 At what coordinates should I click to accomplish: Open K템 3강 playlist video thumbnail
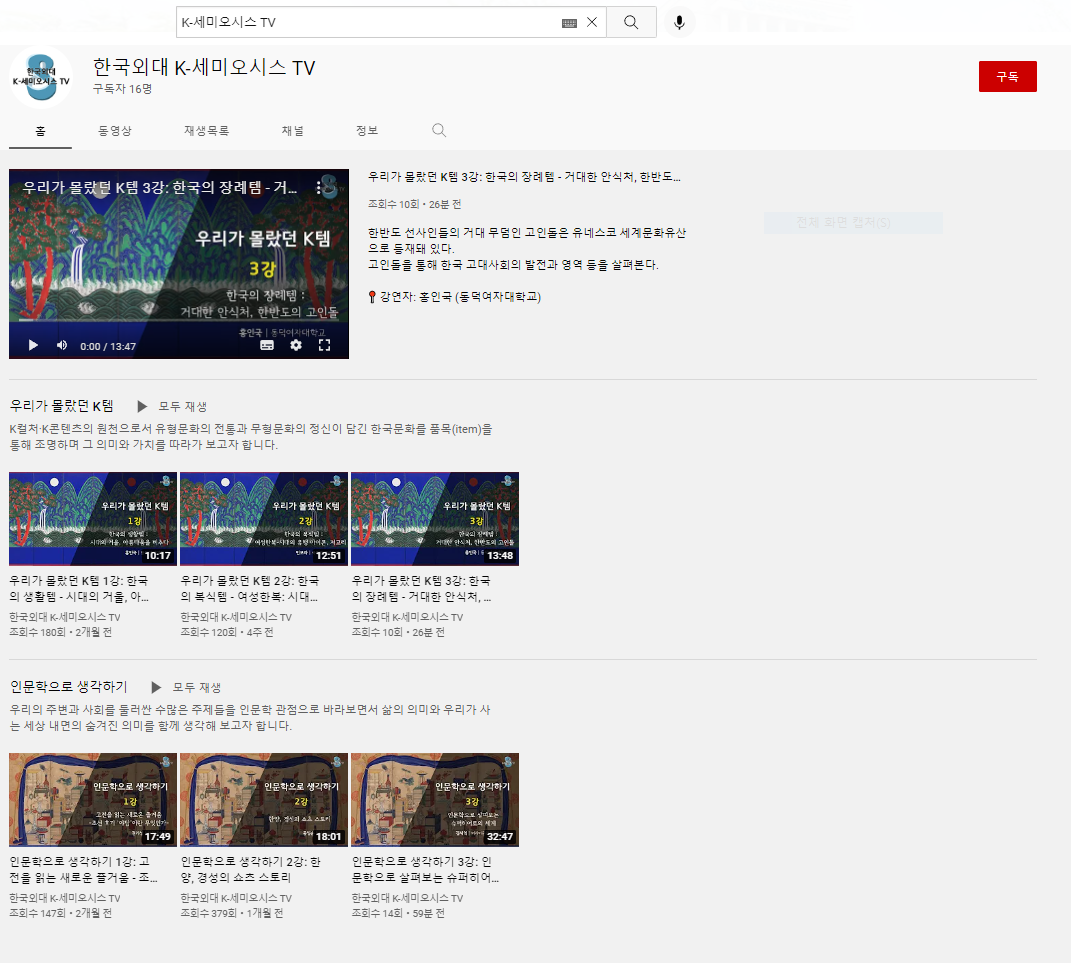(435, 519)
